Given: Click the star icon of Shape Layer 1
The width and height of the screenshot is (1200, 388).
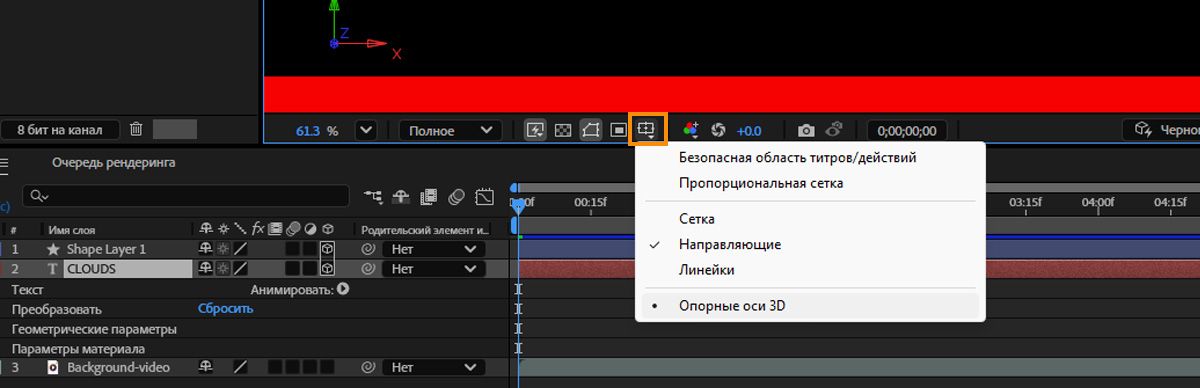Looking at the screenshot, I should tap(53, 249).
